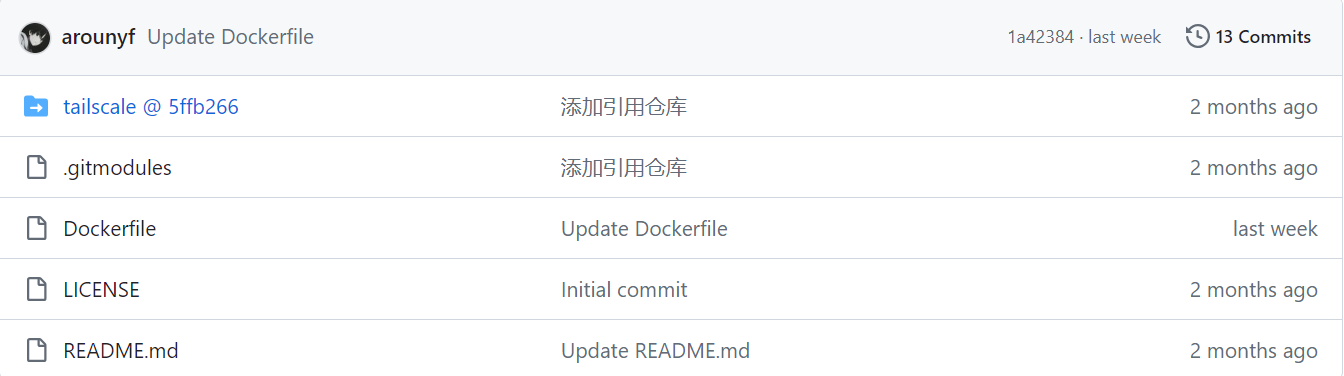The image size is (1344, 376).
Task: Open tailscale @ 5ffb266 submodule link
Action: click(x=151, y=107)
